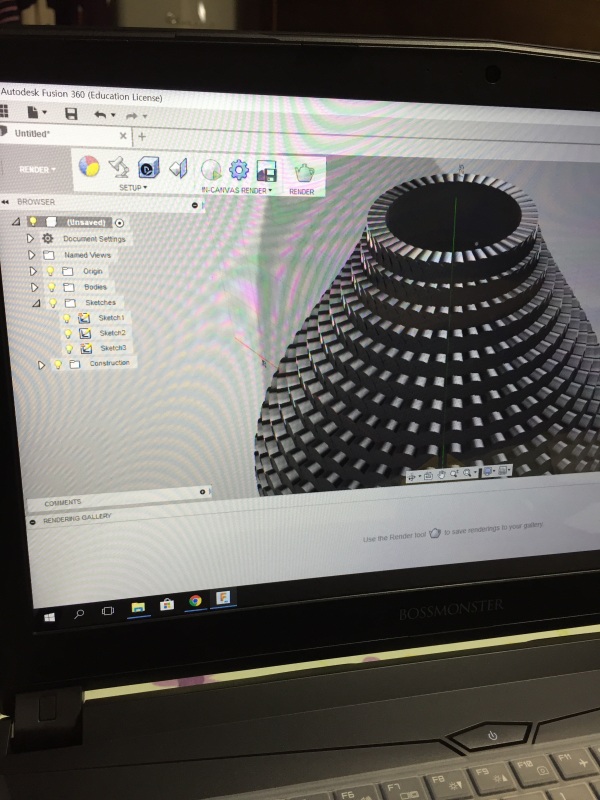Add a new design tab with plus
Screen dimensions: 600x800
coord(142,136)
